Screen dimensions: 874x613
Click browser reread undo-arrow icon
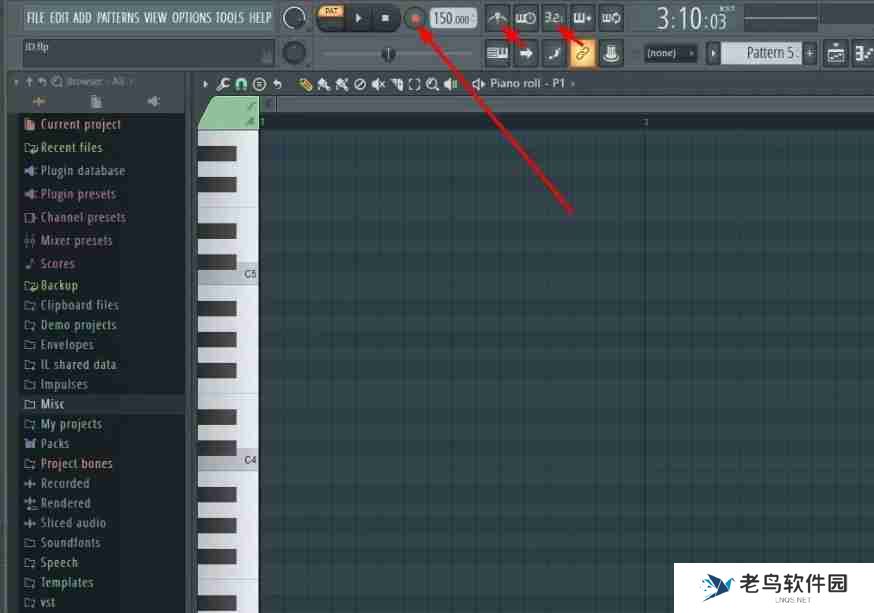tap(42, 82)
